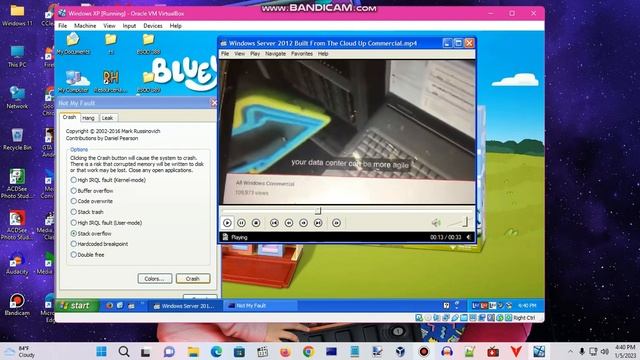The image size is (640, 360).
Task: Skip to next track in player
Action: pos(318,223)
